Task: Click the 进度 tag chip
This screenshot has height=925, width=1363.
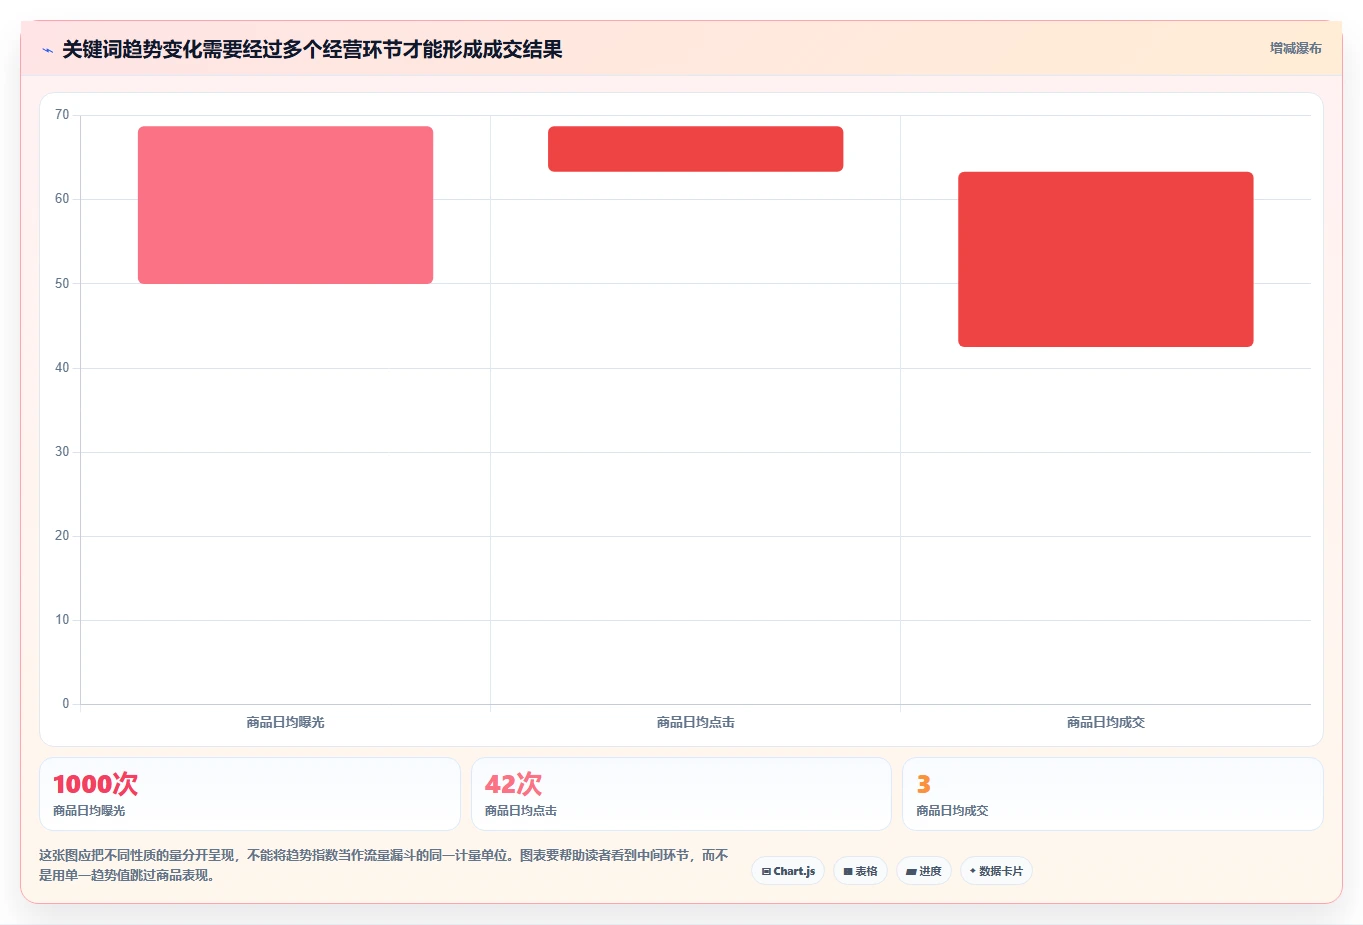Action: point(924,871)
